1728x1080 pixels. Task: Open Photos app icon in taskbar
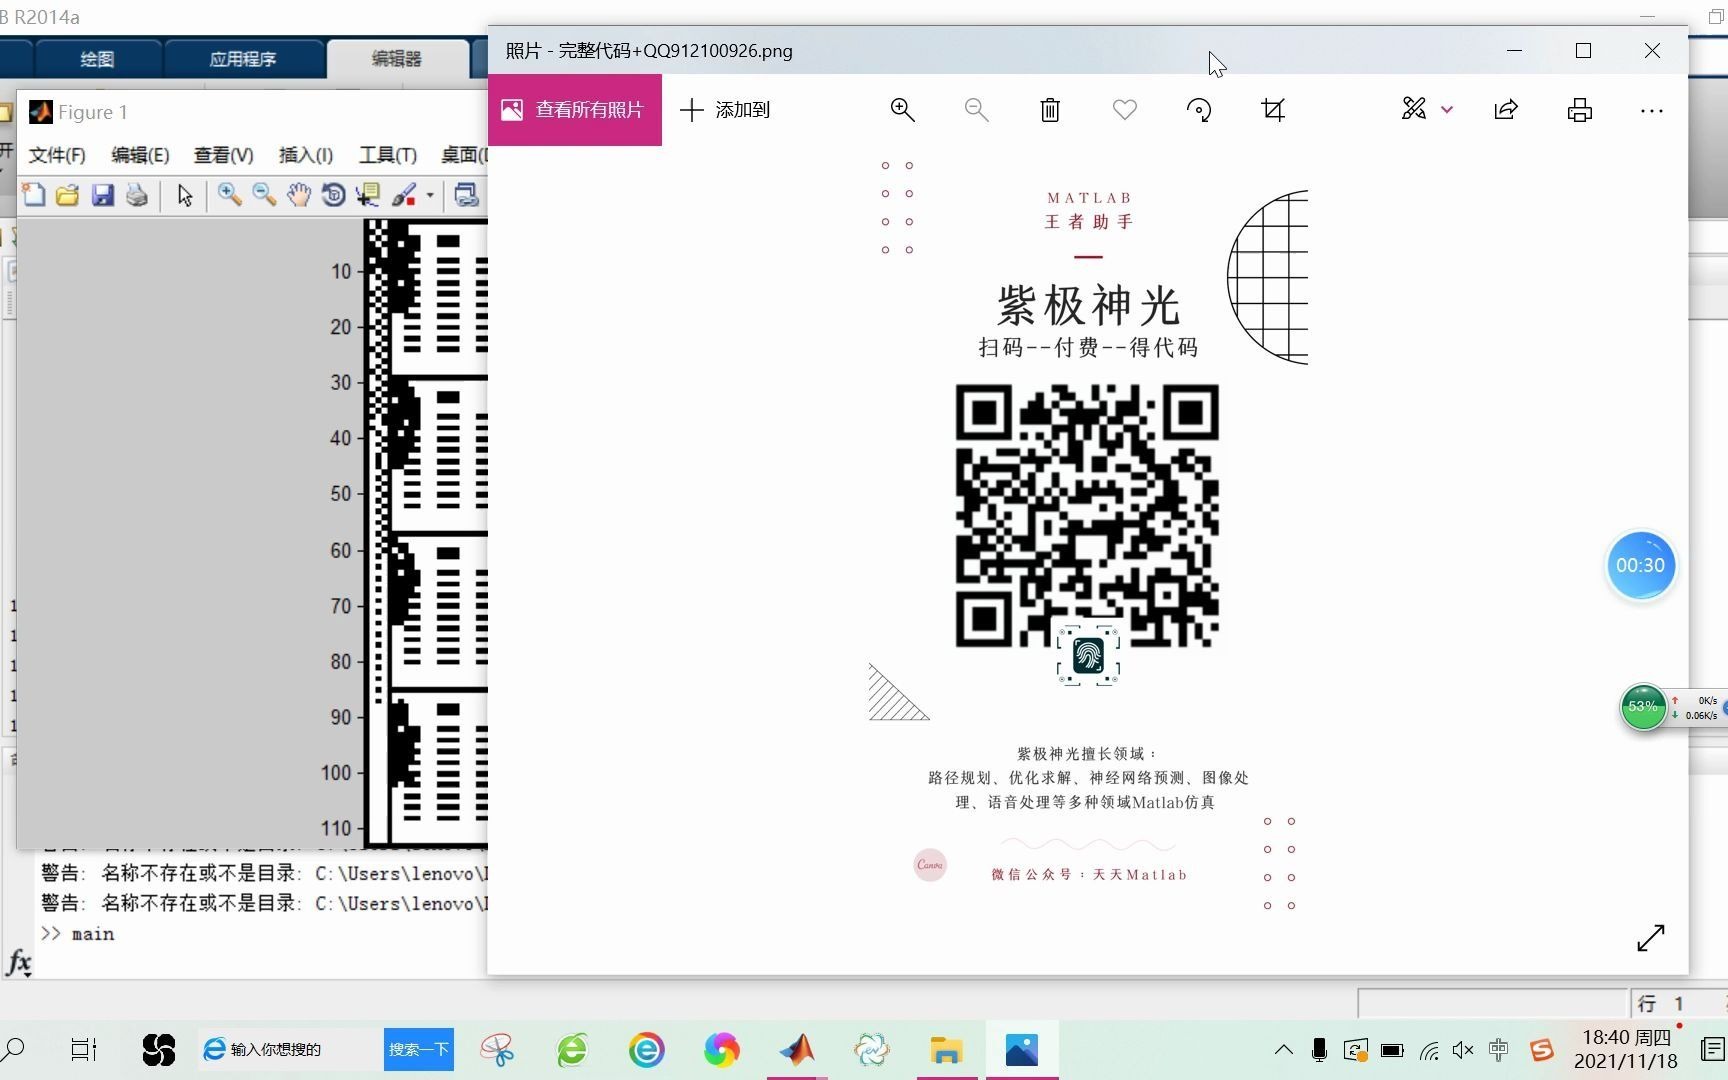coord(1022,1049)
